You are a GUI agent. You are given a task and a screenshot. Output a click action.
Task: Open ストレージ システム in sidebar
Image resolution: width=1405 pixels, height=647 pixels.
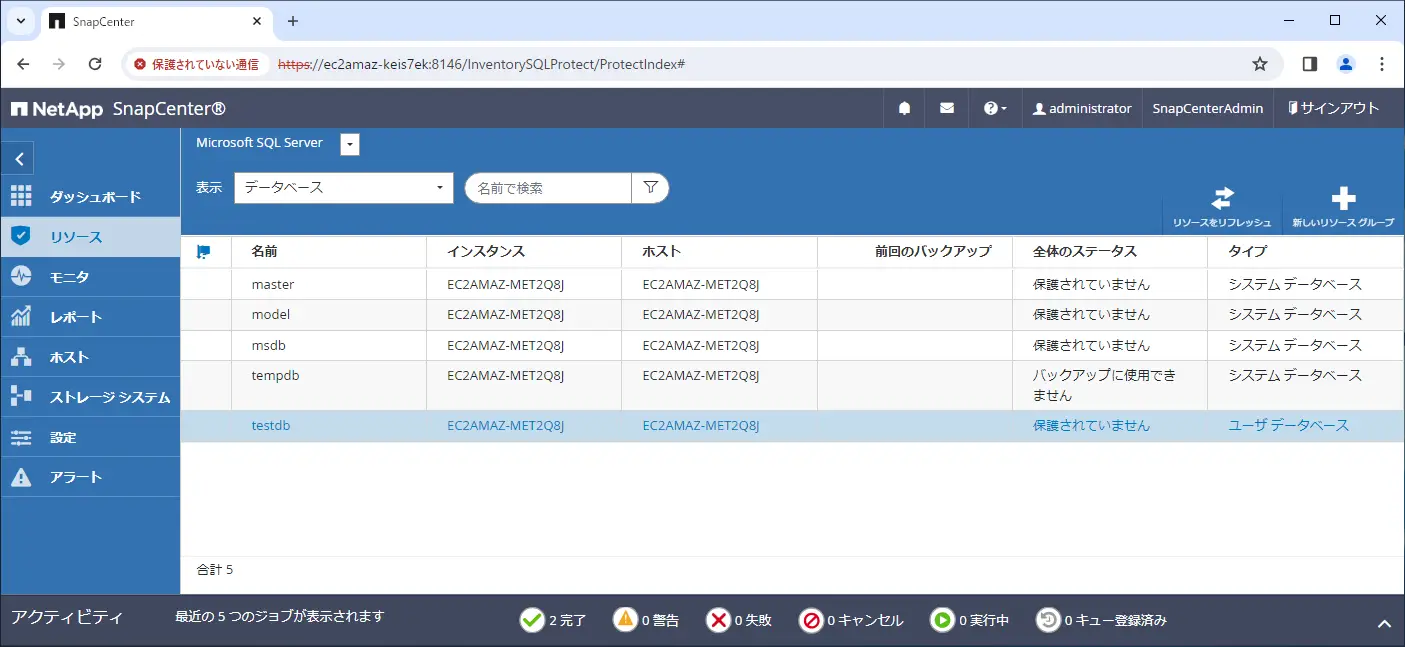coord(90,397)
